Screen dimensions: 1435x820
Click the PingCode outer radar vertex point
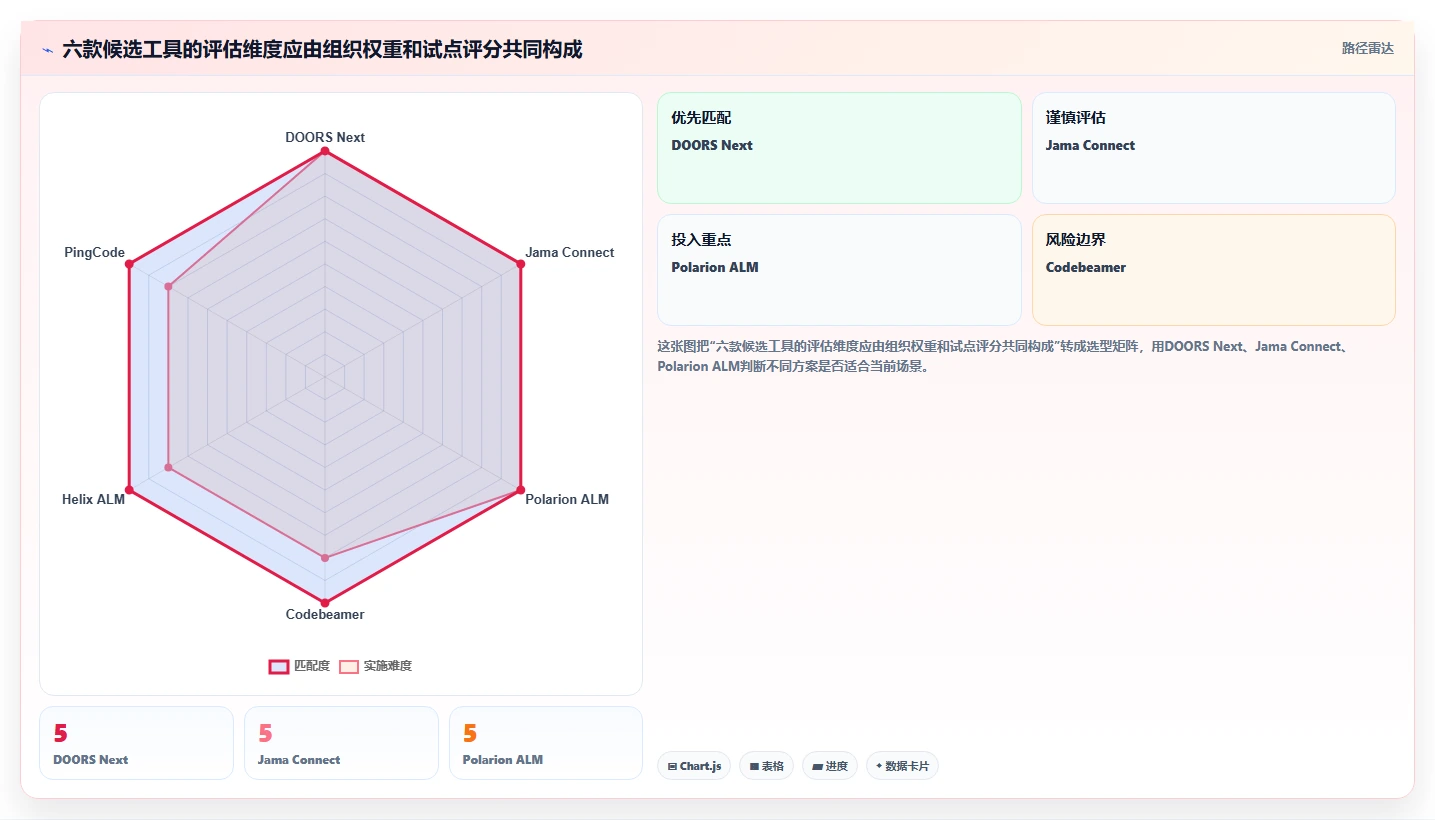tap(129, 264)
